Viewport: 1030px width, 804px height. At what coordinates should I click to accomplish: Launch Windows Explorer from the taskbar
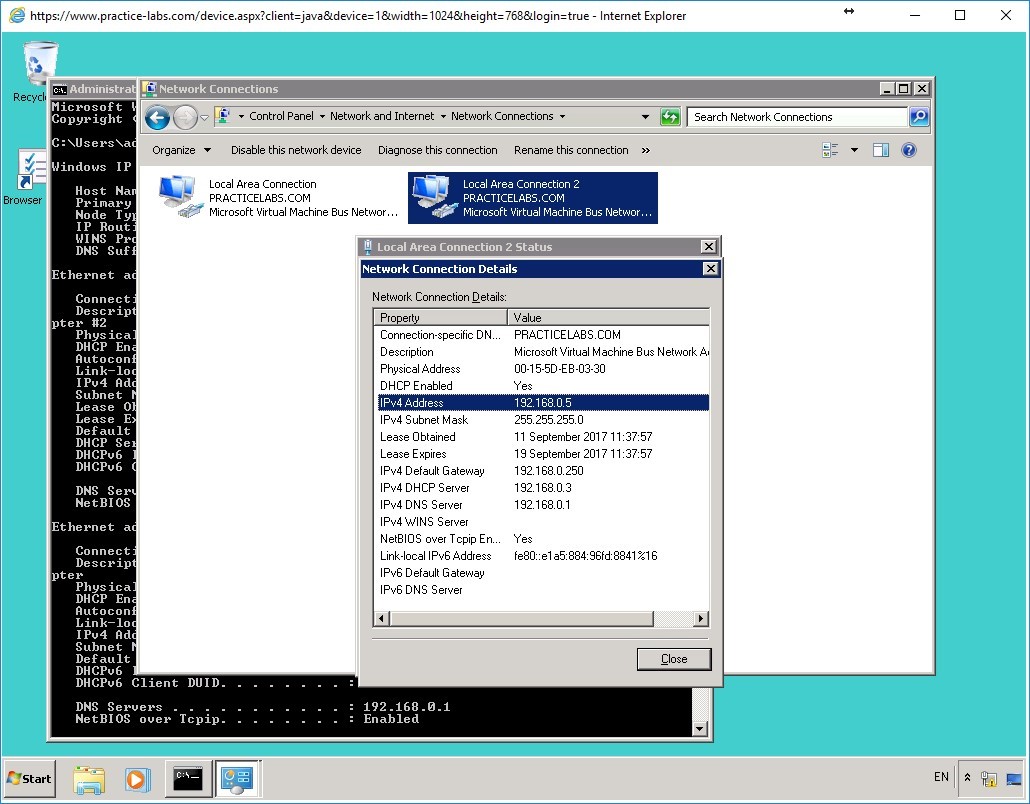click(x=90, y=778)
